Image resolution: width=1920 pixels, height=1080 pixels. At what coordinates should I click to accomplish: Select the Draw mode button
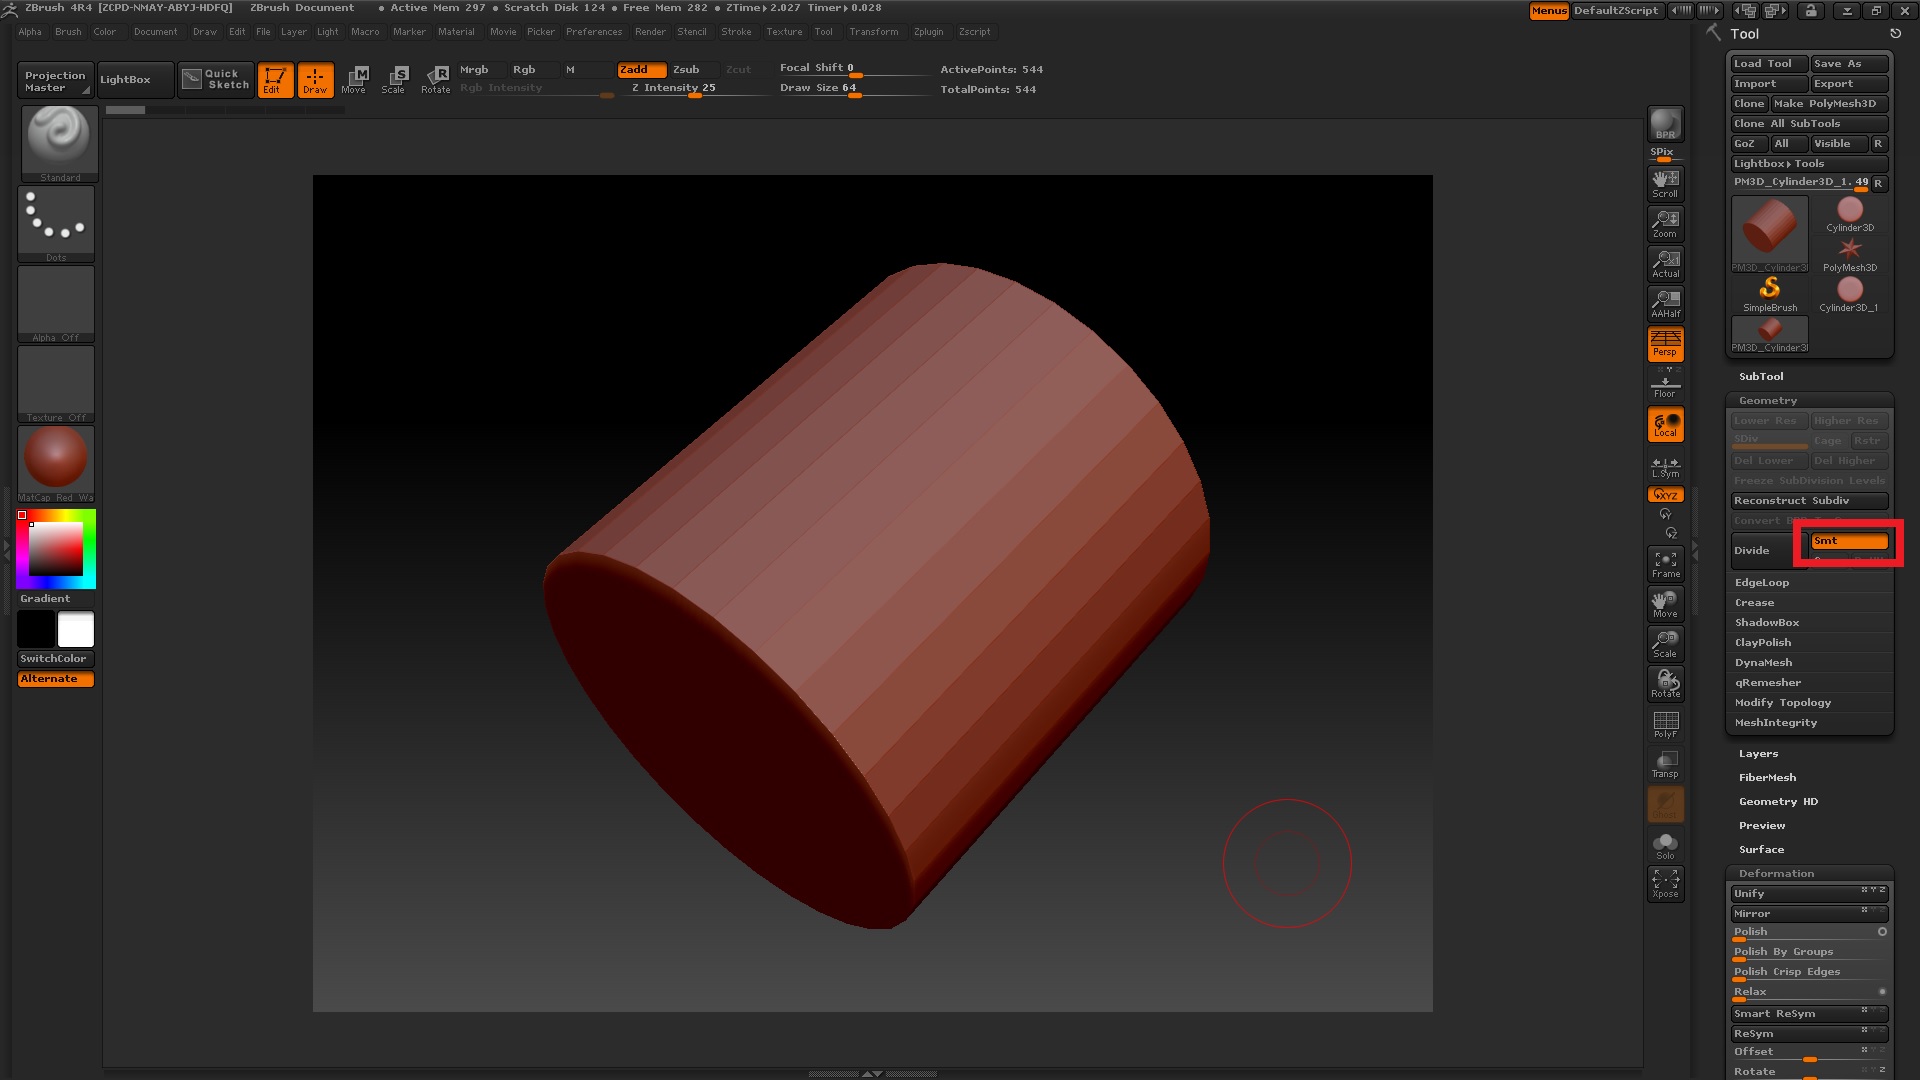315,80
